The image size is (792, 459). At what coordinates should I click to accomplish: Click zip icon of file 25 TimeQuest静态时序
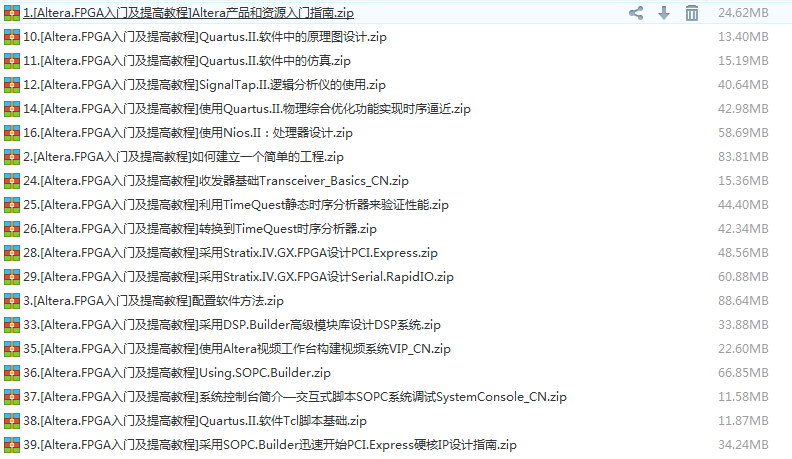click(12, 205)
